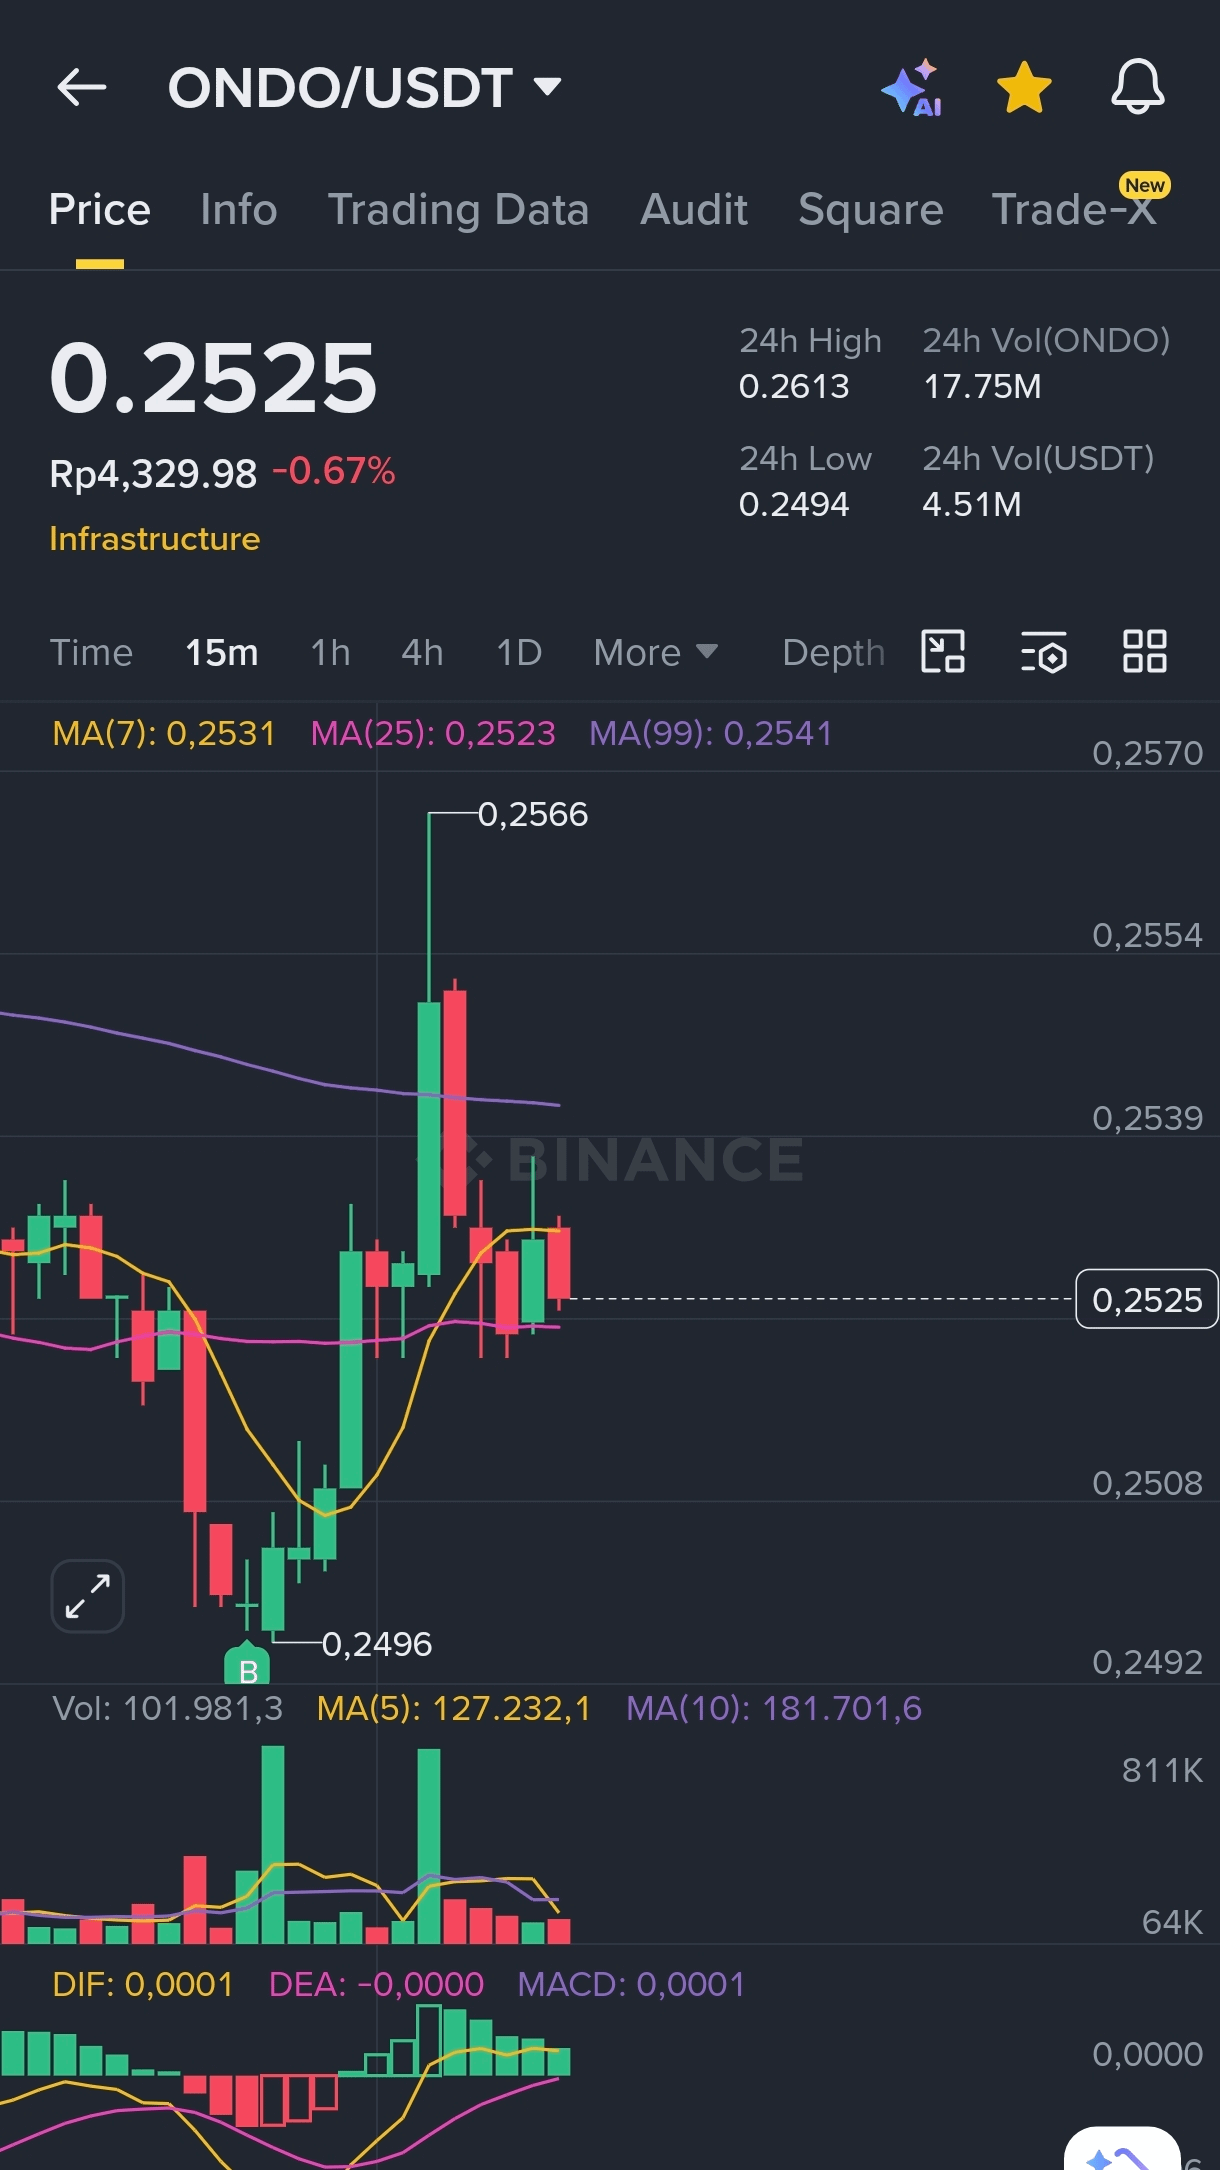Image resolution: width=1220 pixels, height=2170 pixels.
Task: Toggle the yellow favorite star
Action: 1025,88
